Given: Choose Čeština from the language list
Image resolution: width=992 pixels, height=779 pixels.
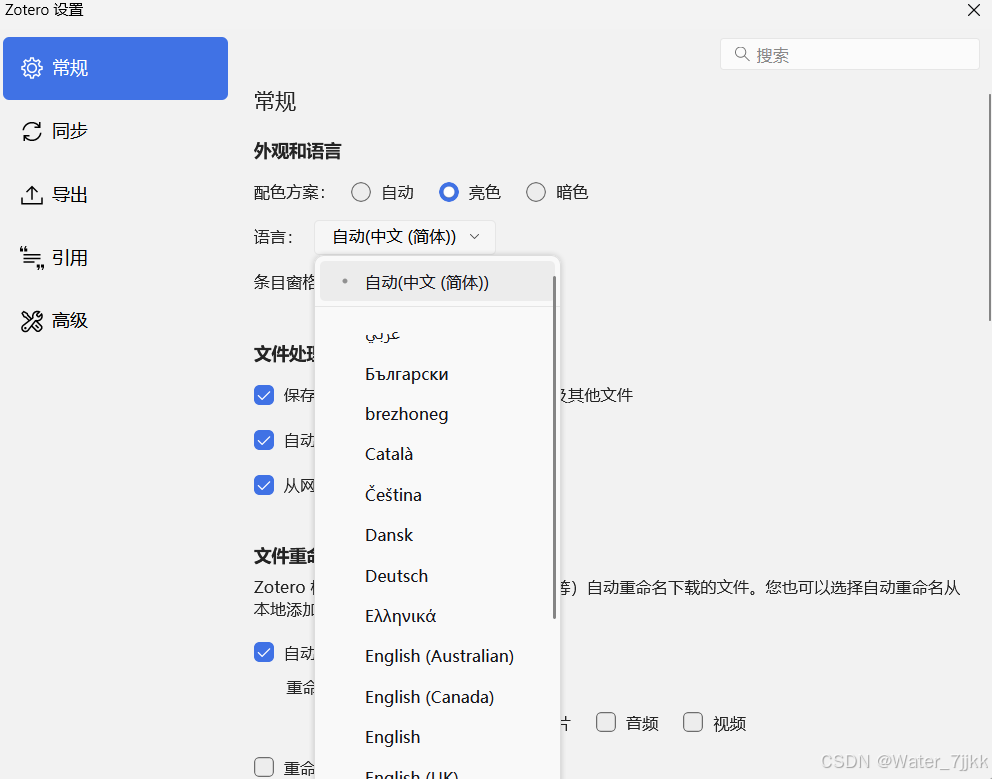Looking at the screenshot, I should (x=437, y=495).
